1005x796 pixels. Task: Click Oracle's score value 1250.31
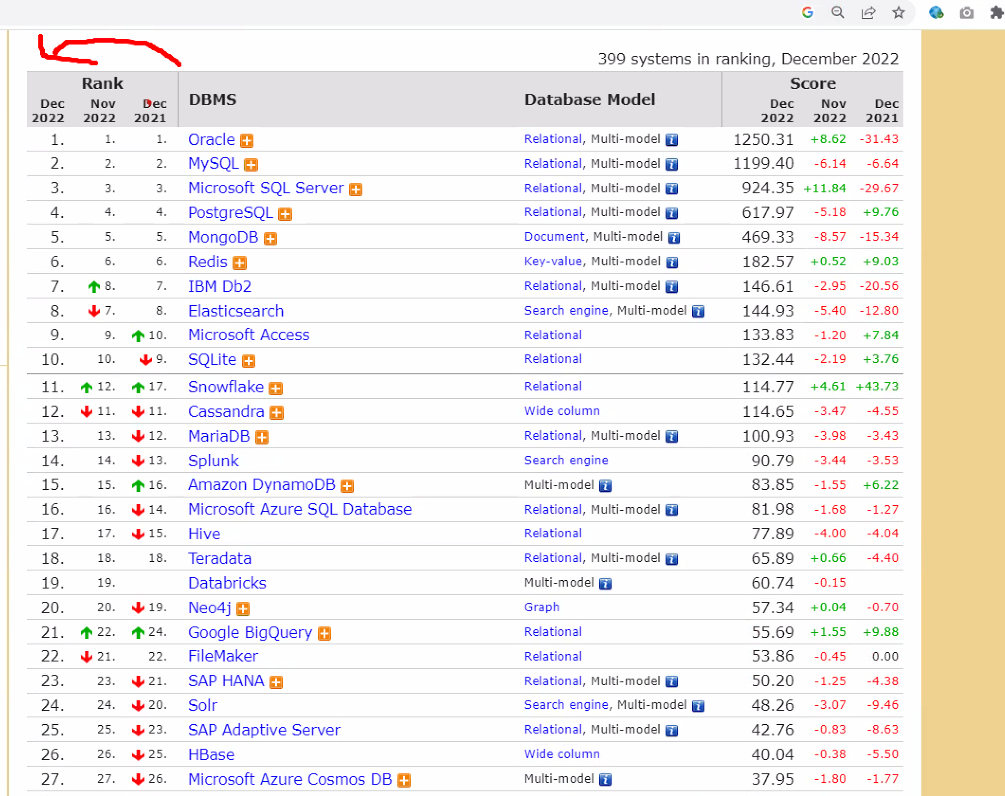763,140
